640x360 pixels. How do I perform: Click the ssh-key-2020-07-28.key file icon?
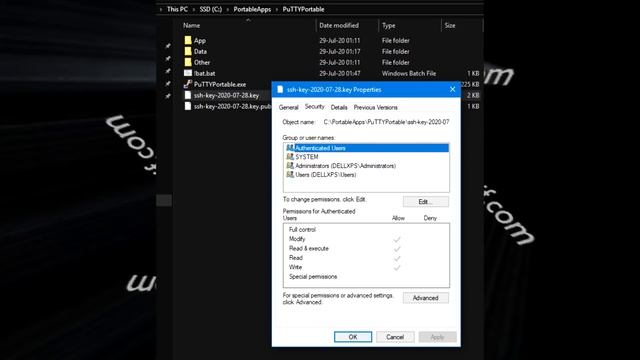coord(188,95)
